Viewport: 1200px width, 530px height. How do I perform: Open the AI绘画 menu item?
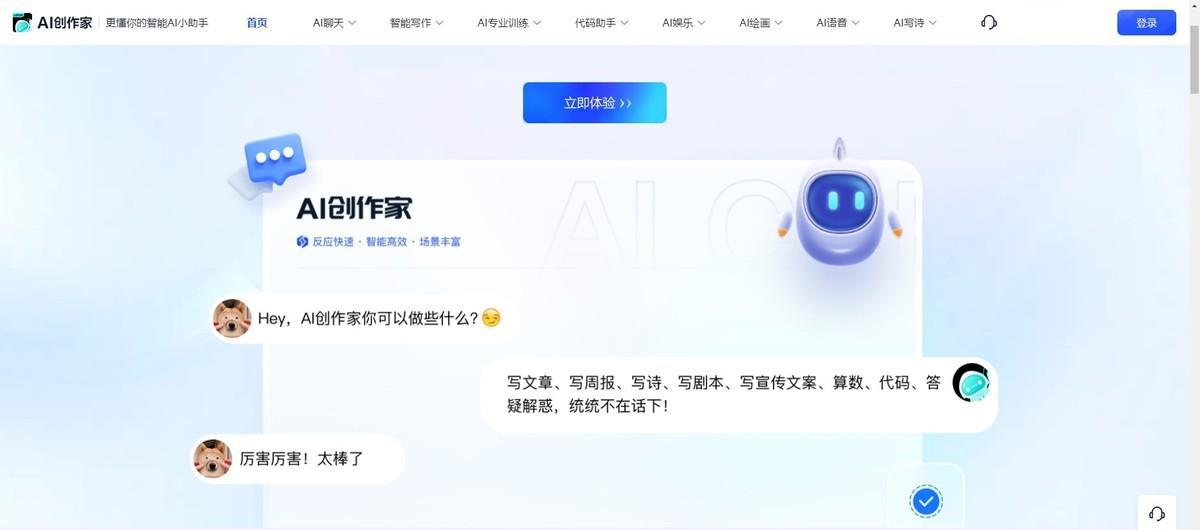point(761,22)
